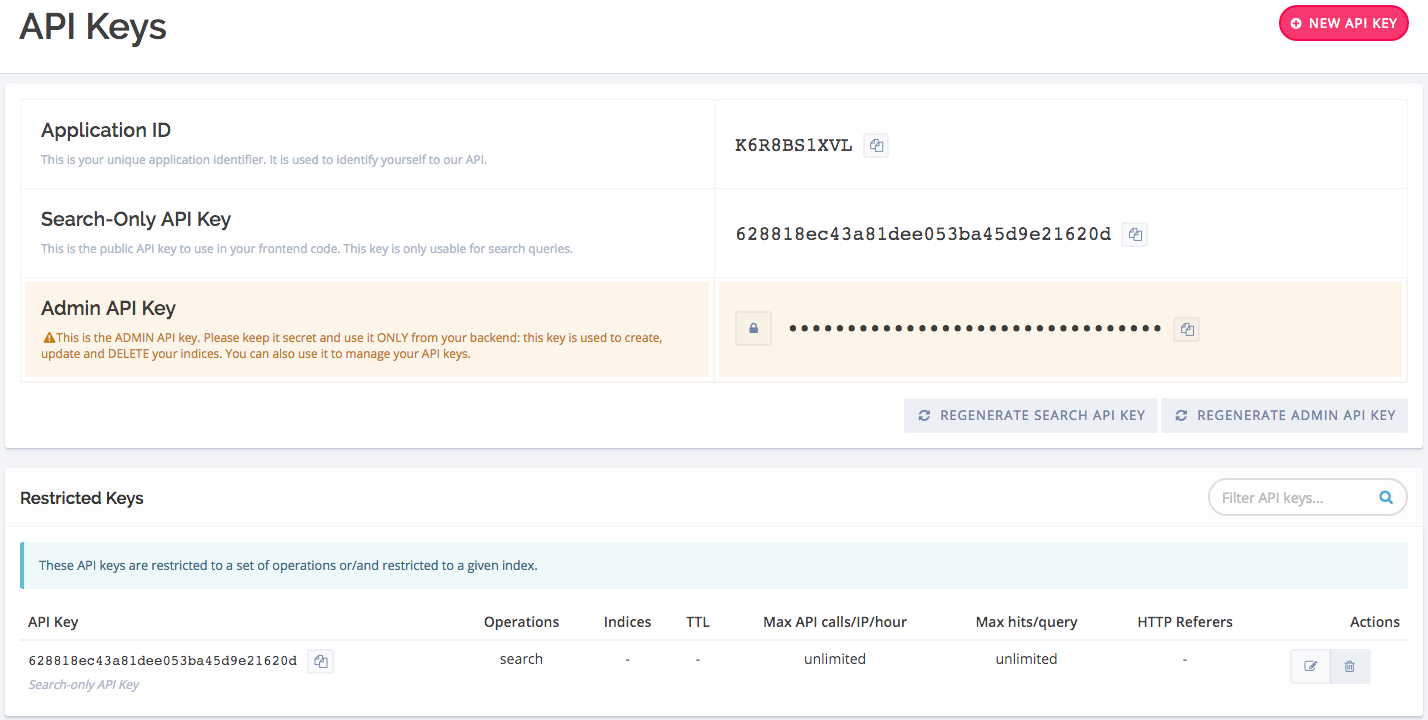Click the Max API calls/IP/hour header
Screen dimensions: 1428x720
click(x=834, y=622)
